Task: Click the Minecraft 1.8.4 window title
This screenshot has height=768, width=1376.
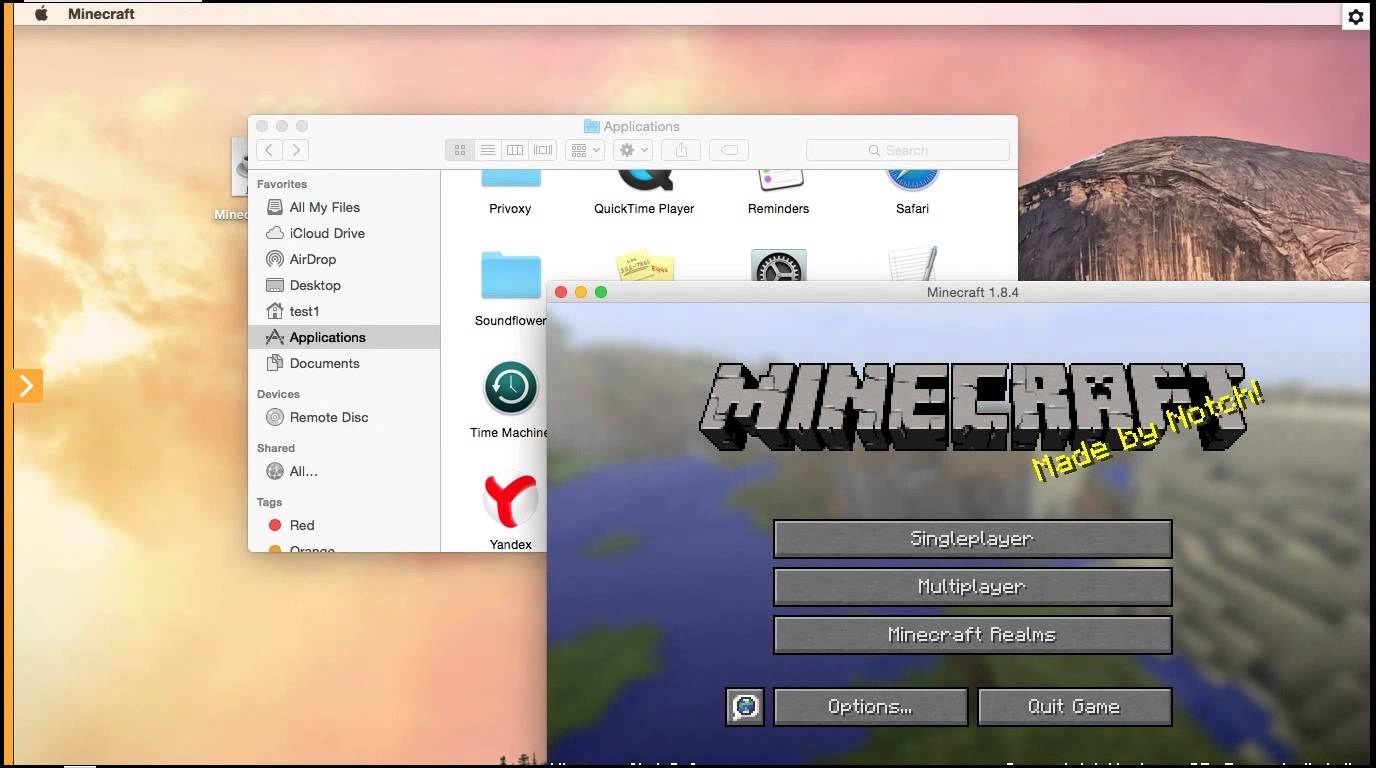Action: pos(973,293)
